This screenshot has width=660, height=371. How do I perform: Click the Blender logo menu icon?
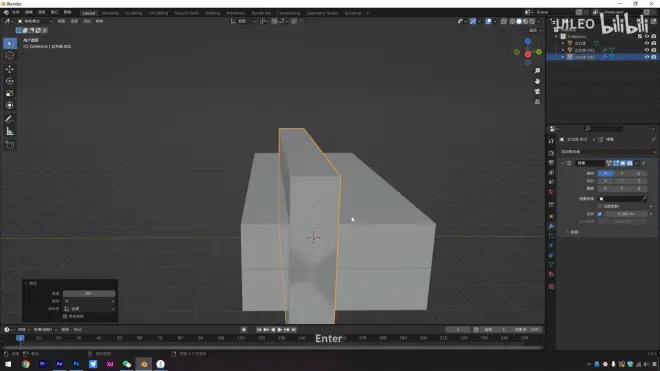(x=6, y=13)
